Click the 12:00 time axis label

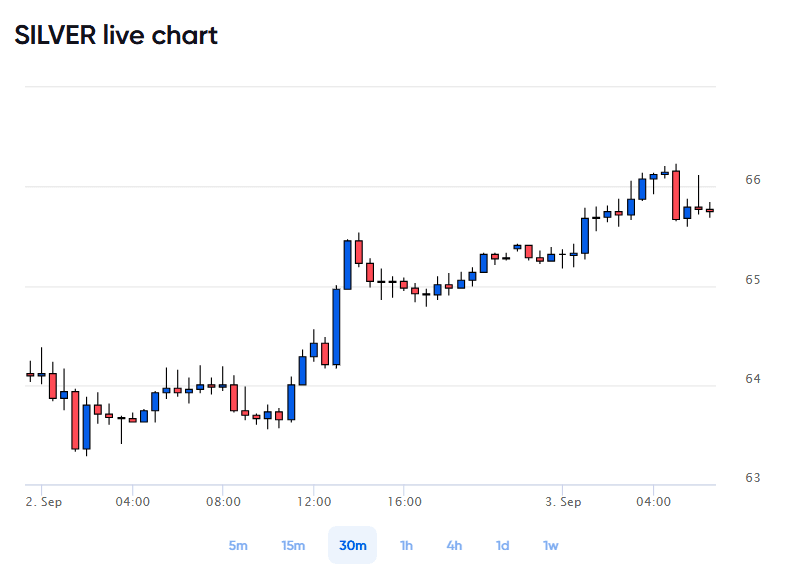coord(314,502)
